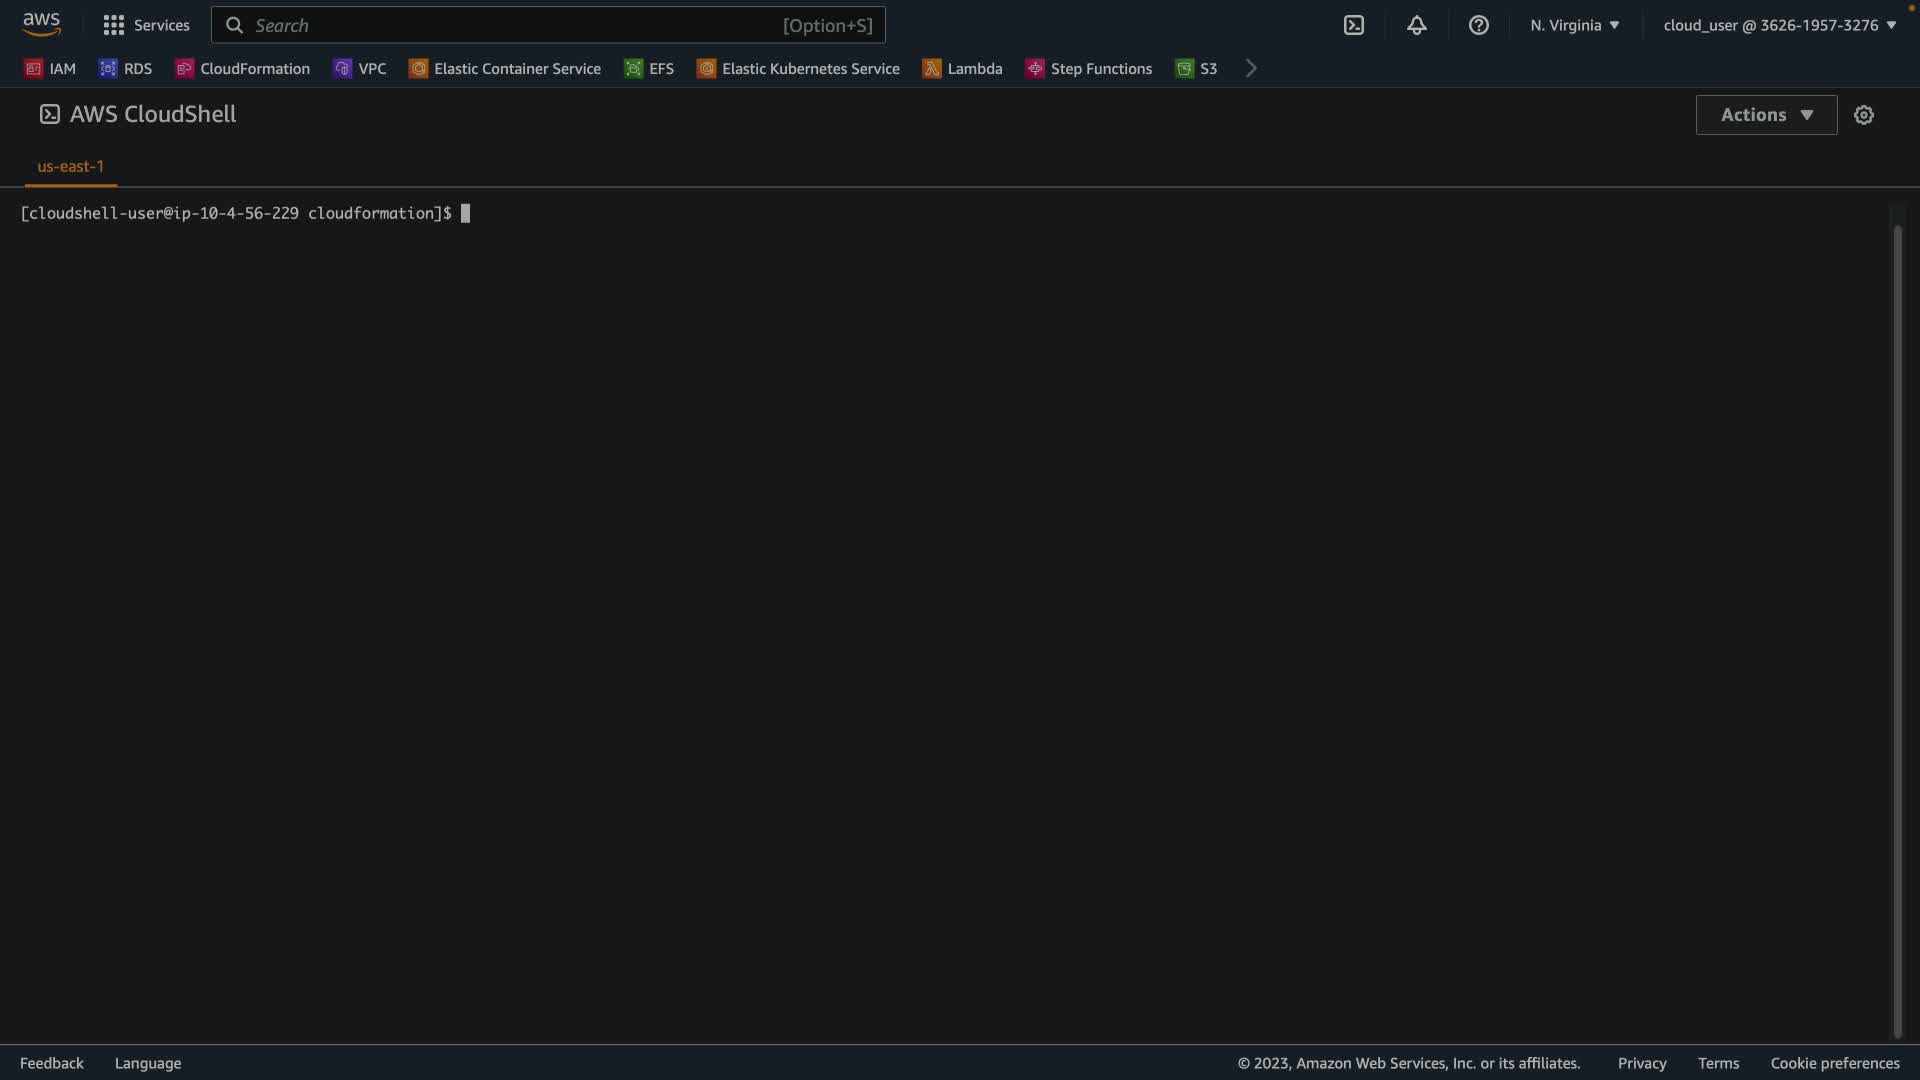This screenshot has width=1920, height=1080.
Task: Show more favorites with right chevron
Action: [x=1251, y=68]
